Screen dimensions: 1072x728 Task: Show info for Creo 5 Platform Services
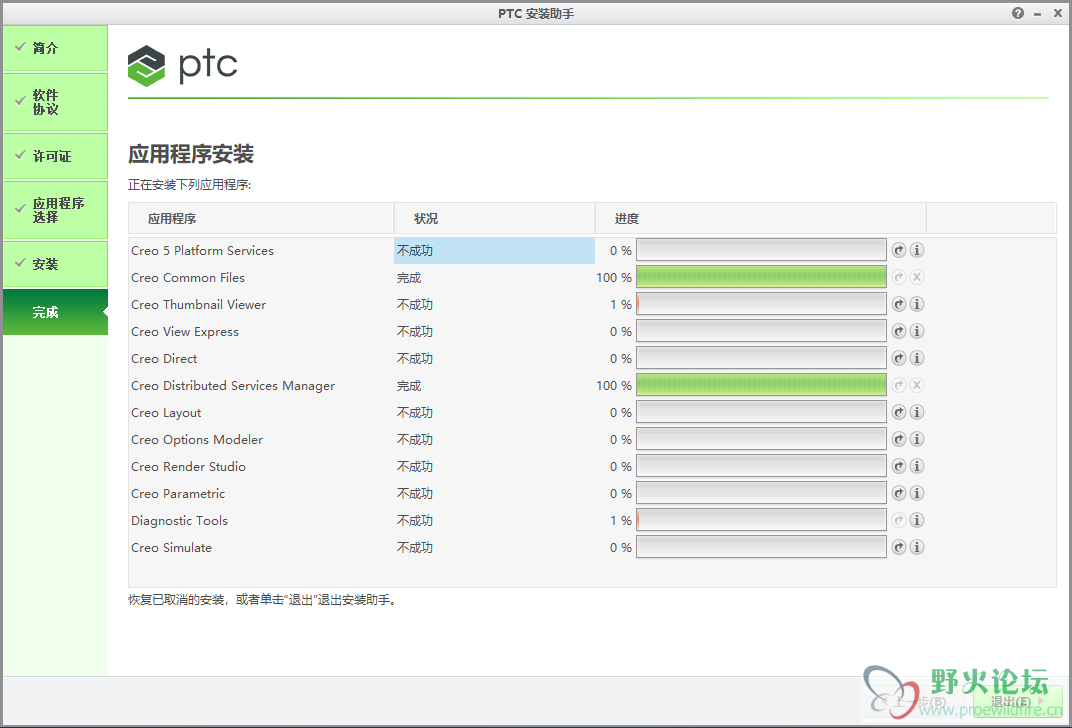(x=917, y=250)
